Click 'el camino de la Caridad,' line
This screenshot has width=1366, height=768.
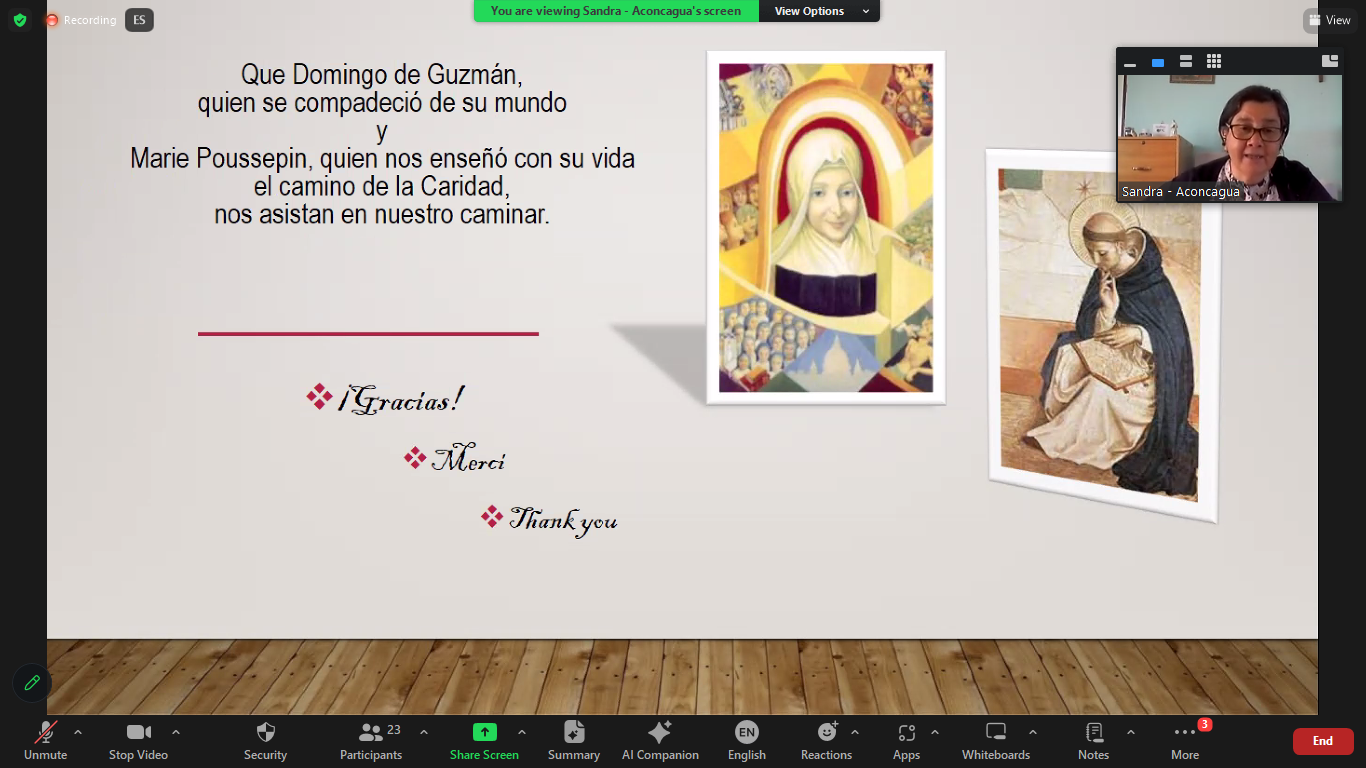(382, 186)
